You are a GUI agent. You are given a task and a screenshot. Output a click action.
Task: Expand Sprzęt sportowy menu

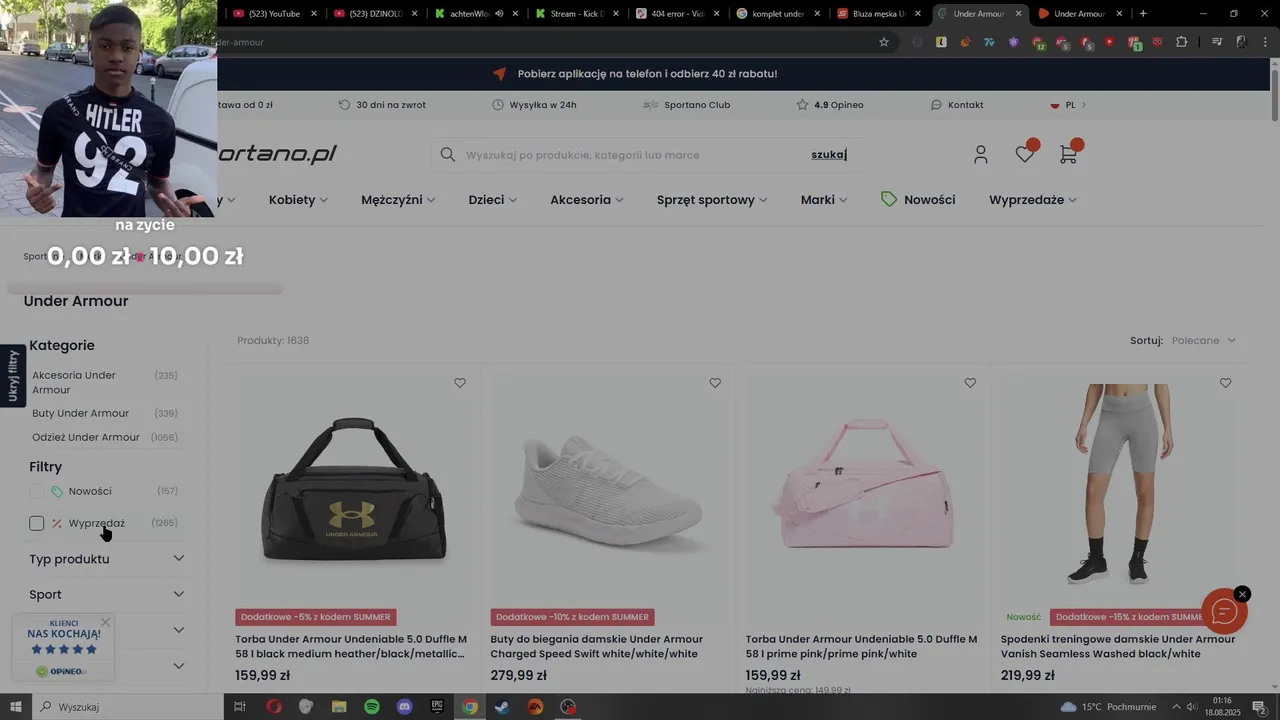tap(712, 200)
